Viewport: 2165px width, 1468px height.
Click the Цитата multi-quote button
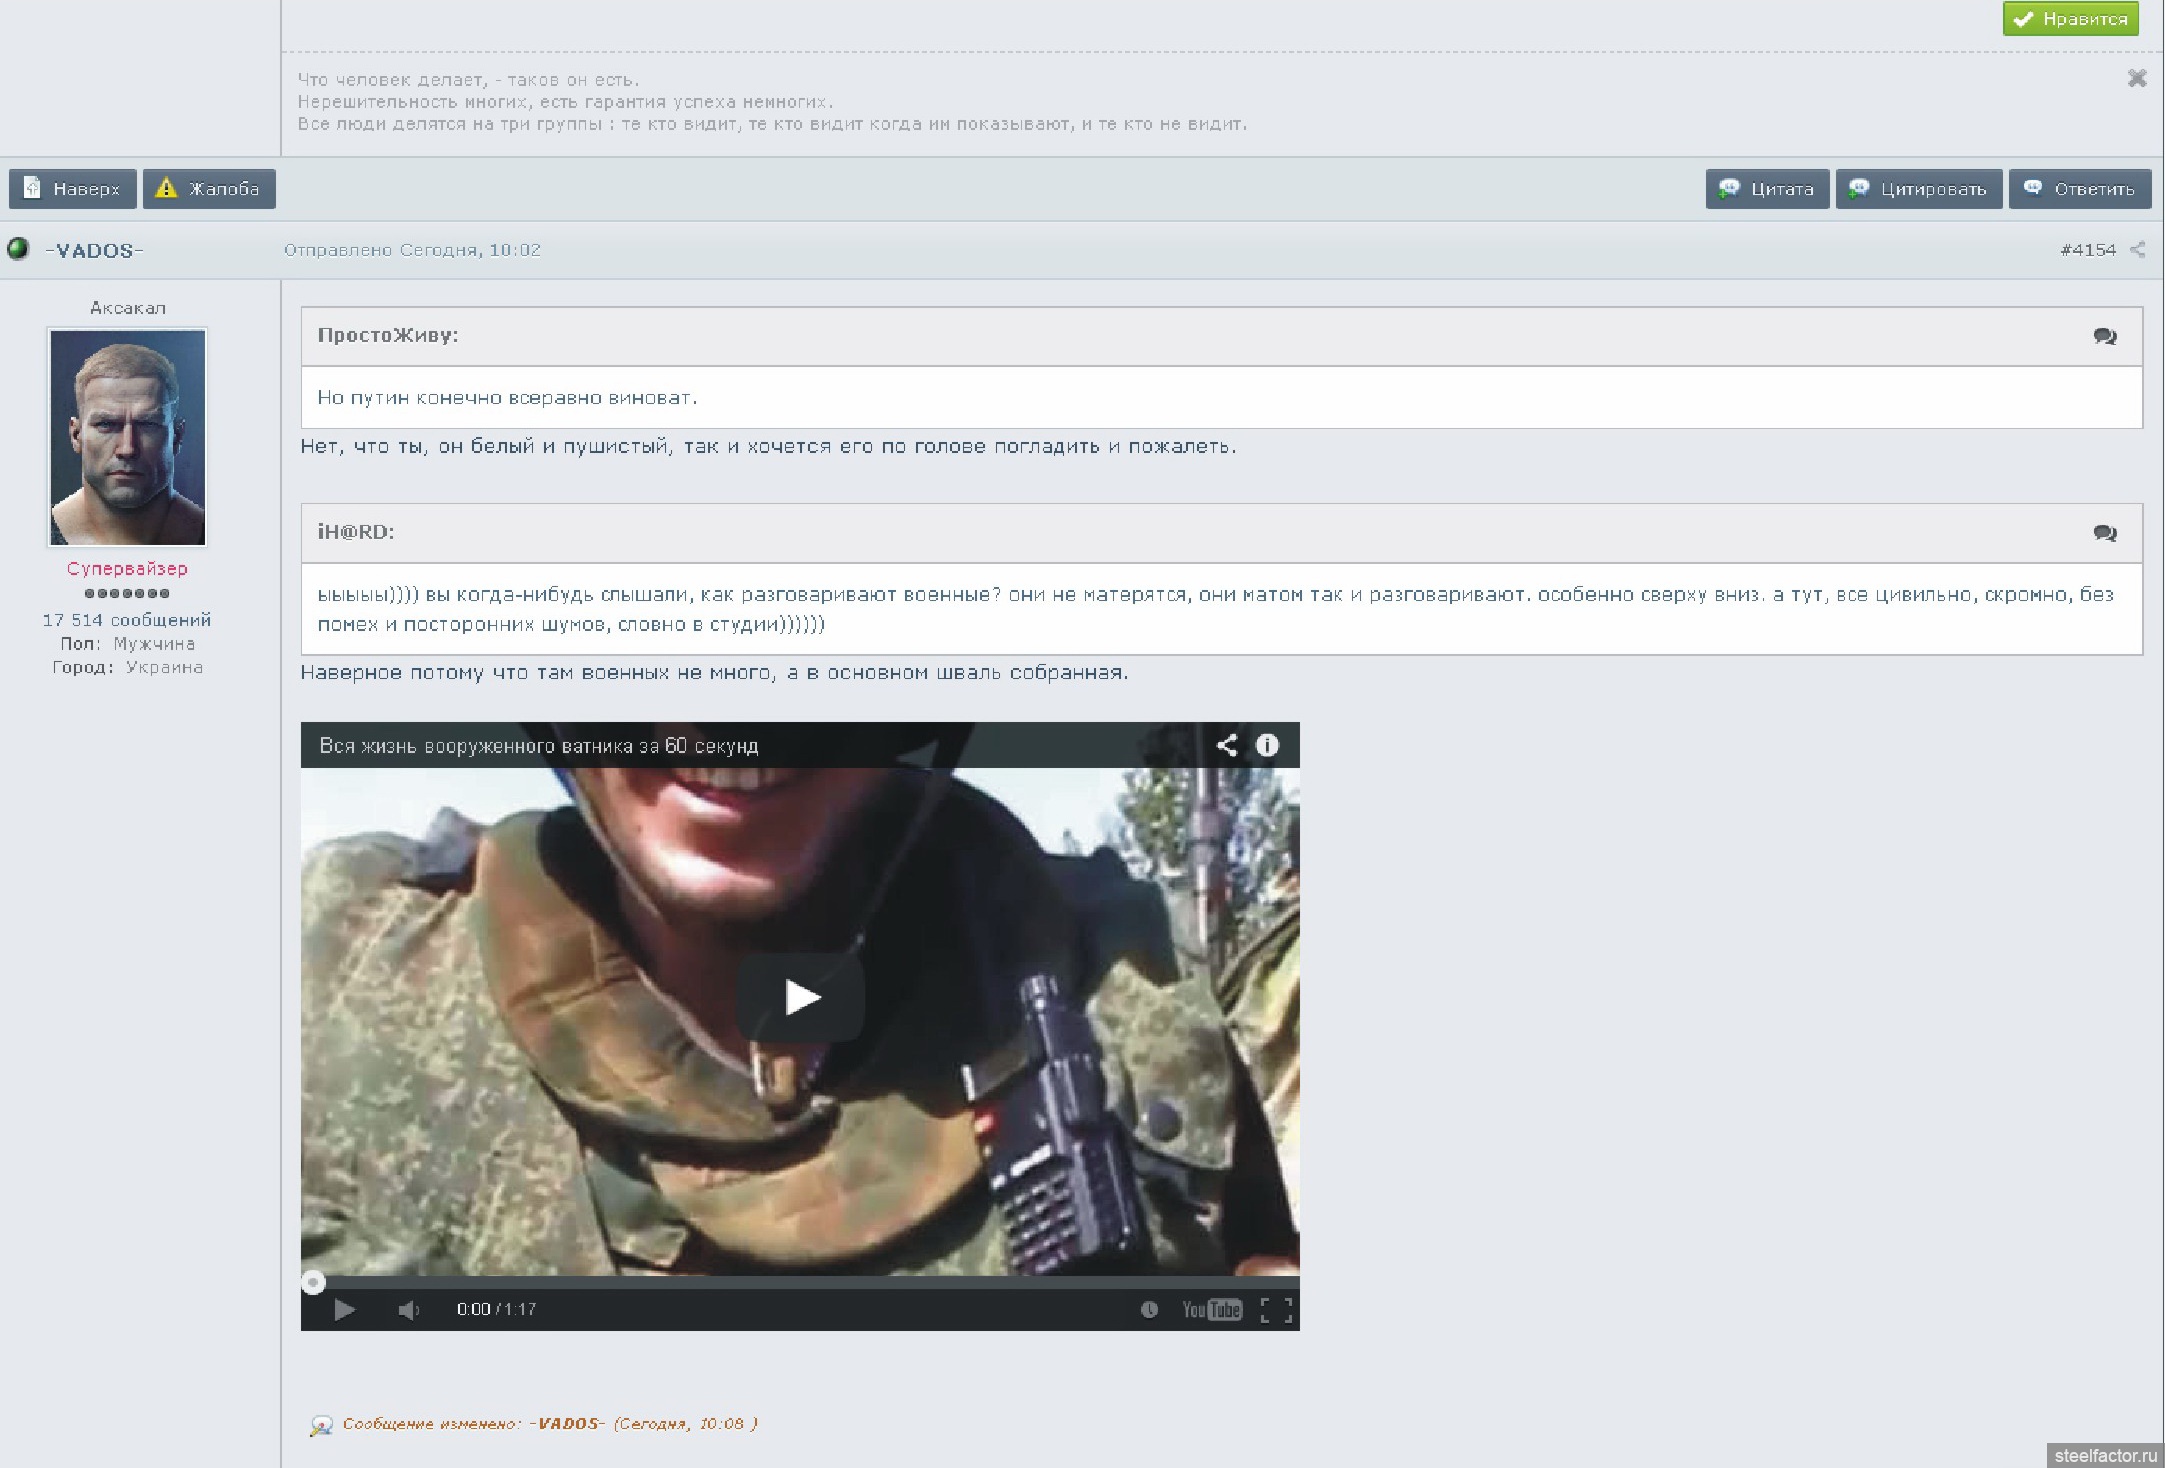point(1767,189)
